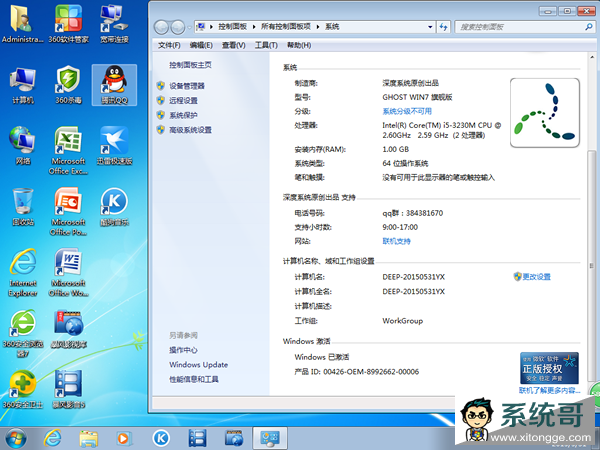This screenshot has width=600, height=450.
Task: Click the OEM logo image
Action: (545, 113)
